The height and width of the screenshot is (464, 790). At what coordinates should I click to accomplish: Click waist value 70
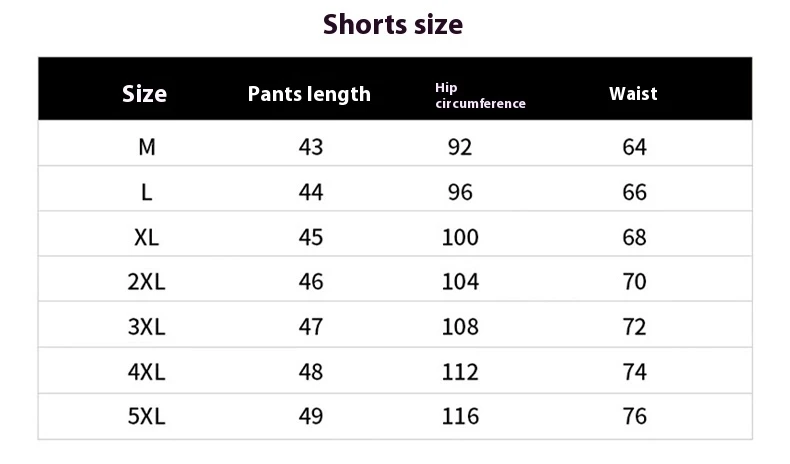(x=635, y=282)
